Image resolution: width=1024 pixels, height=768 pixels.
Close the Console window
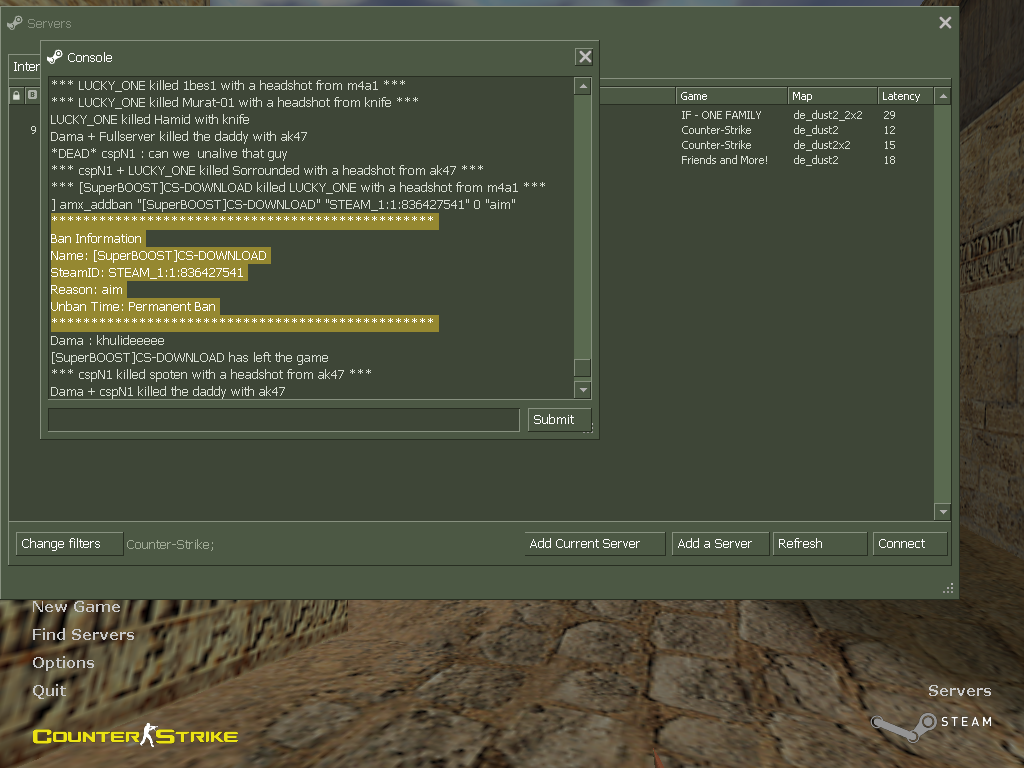[584, 57]
